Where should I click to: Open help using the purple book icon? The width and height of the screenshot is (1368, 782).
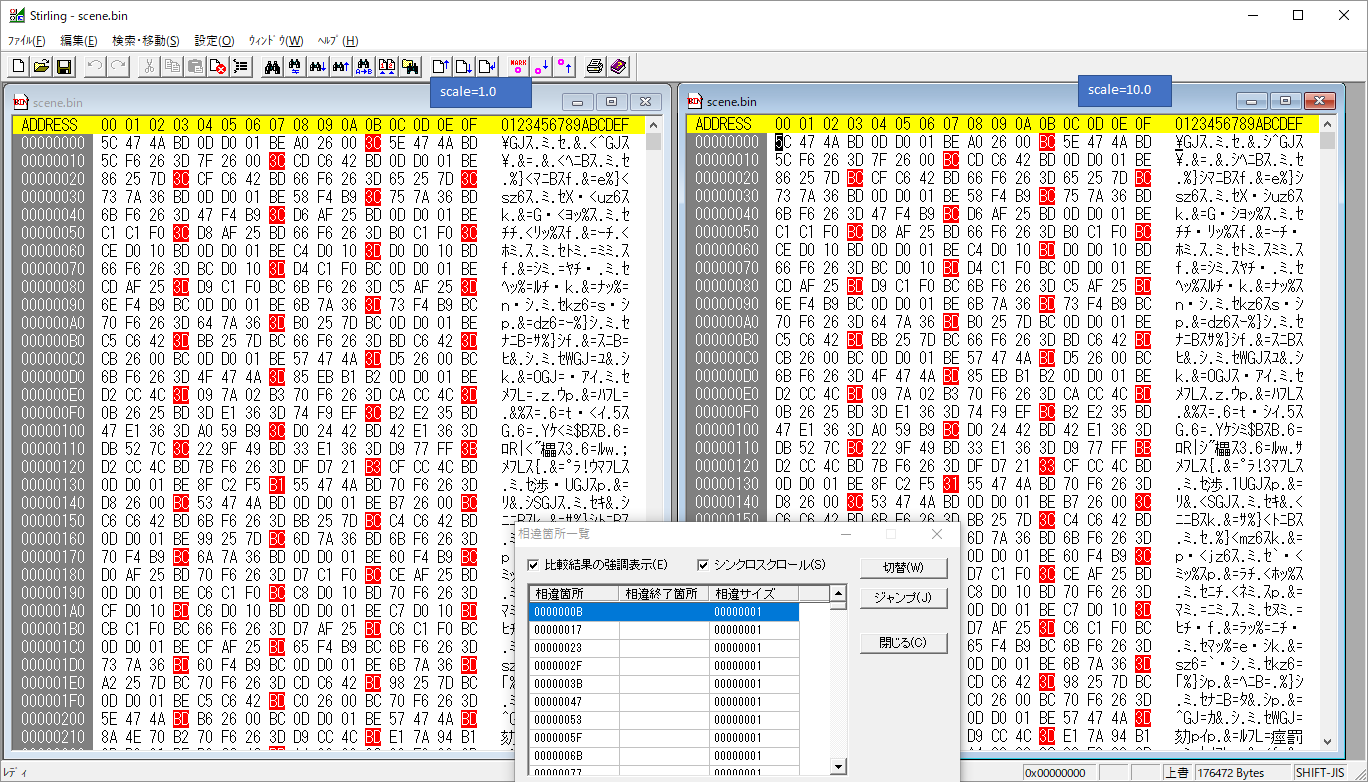618,67
